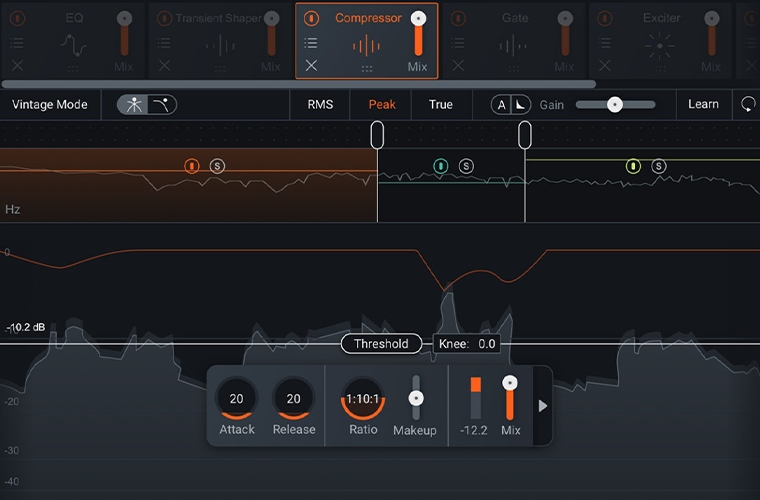Bypass the high band yellow power icon
The image size is (760, 500).
[x=633, y=166]
